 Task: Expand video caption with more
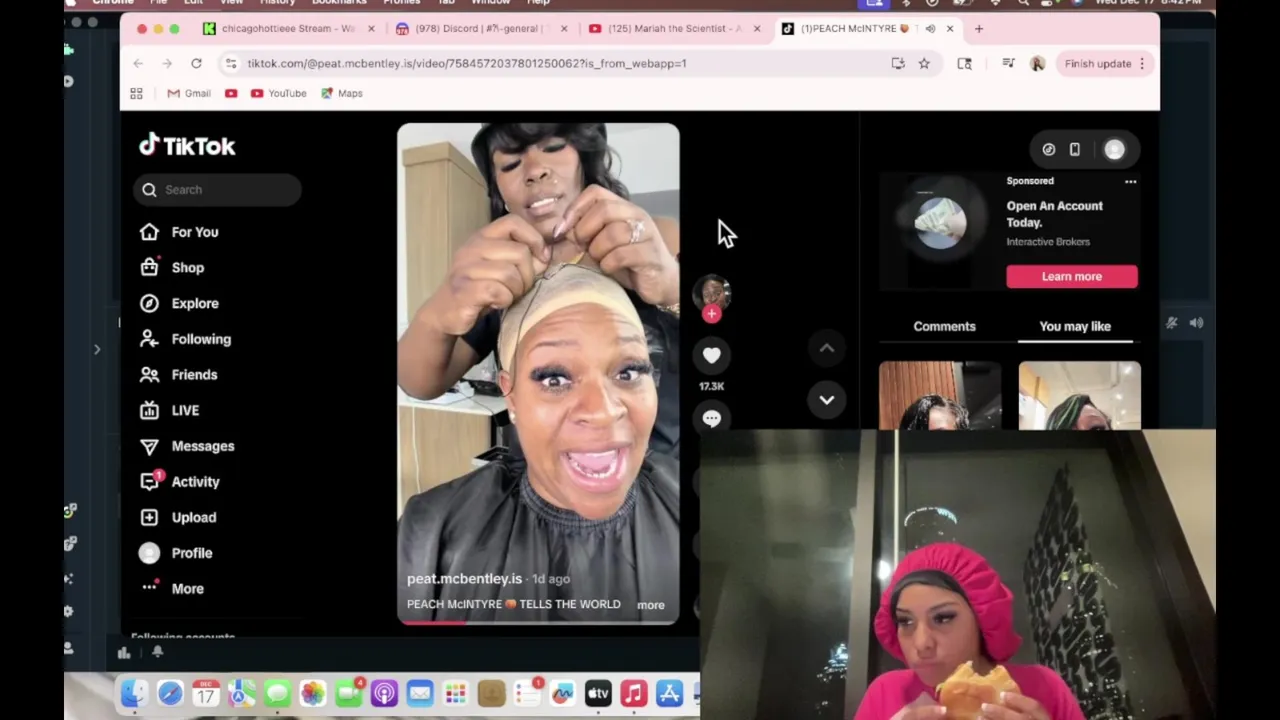coord(651,605)
